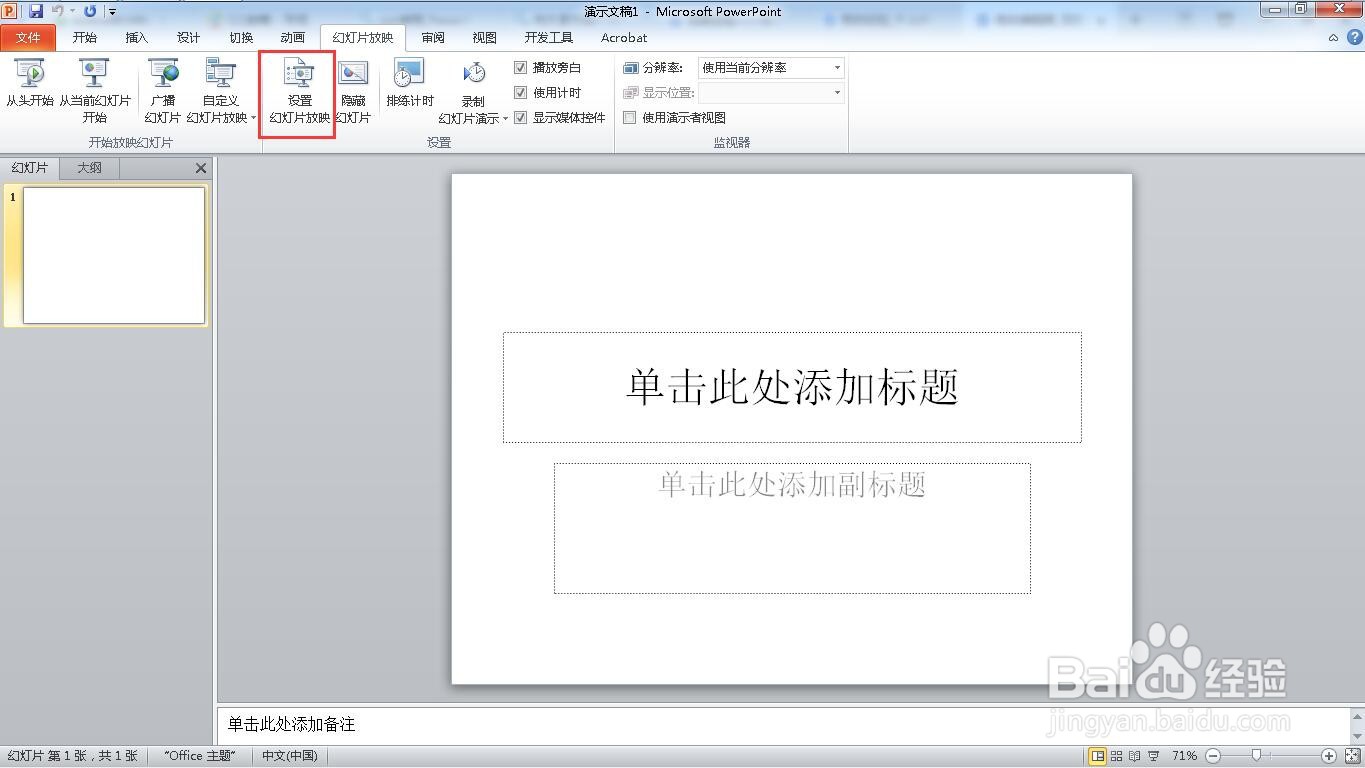Switch to the View (视图) tab

point(485,38)
